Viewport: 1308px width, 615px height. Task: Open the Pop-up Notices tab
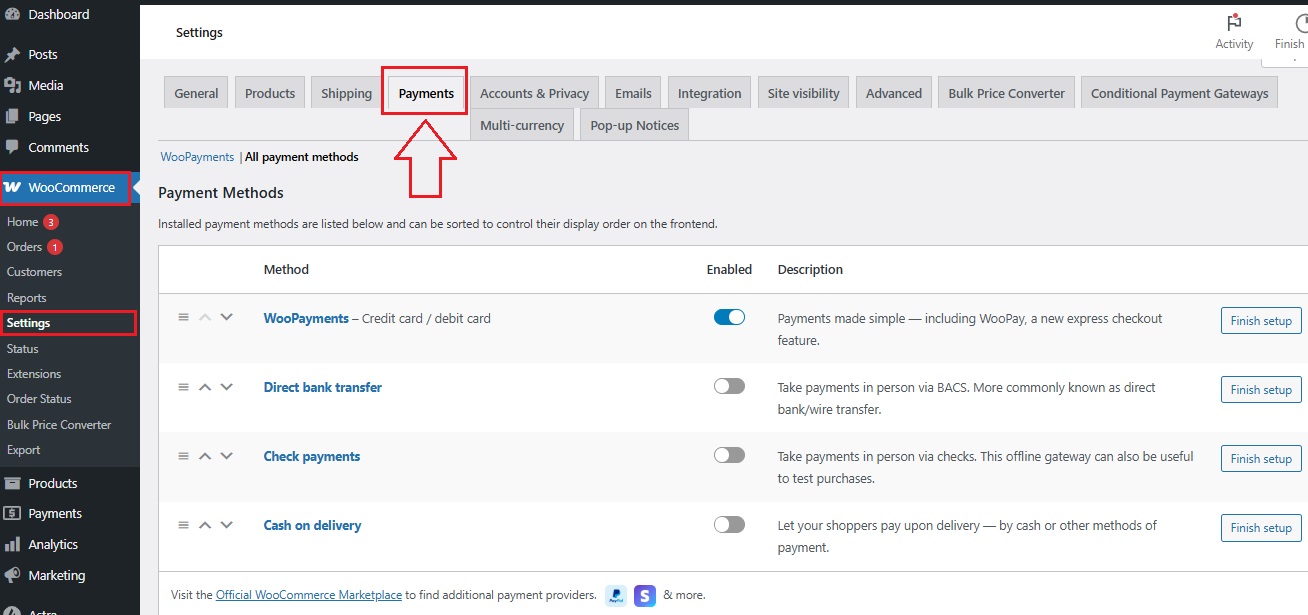pos(634,125)
